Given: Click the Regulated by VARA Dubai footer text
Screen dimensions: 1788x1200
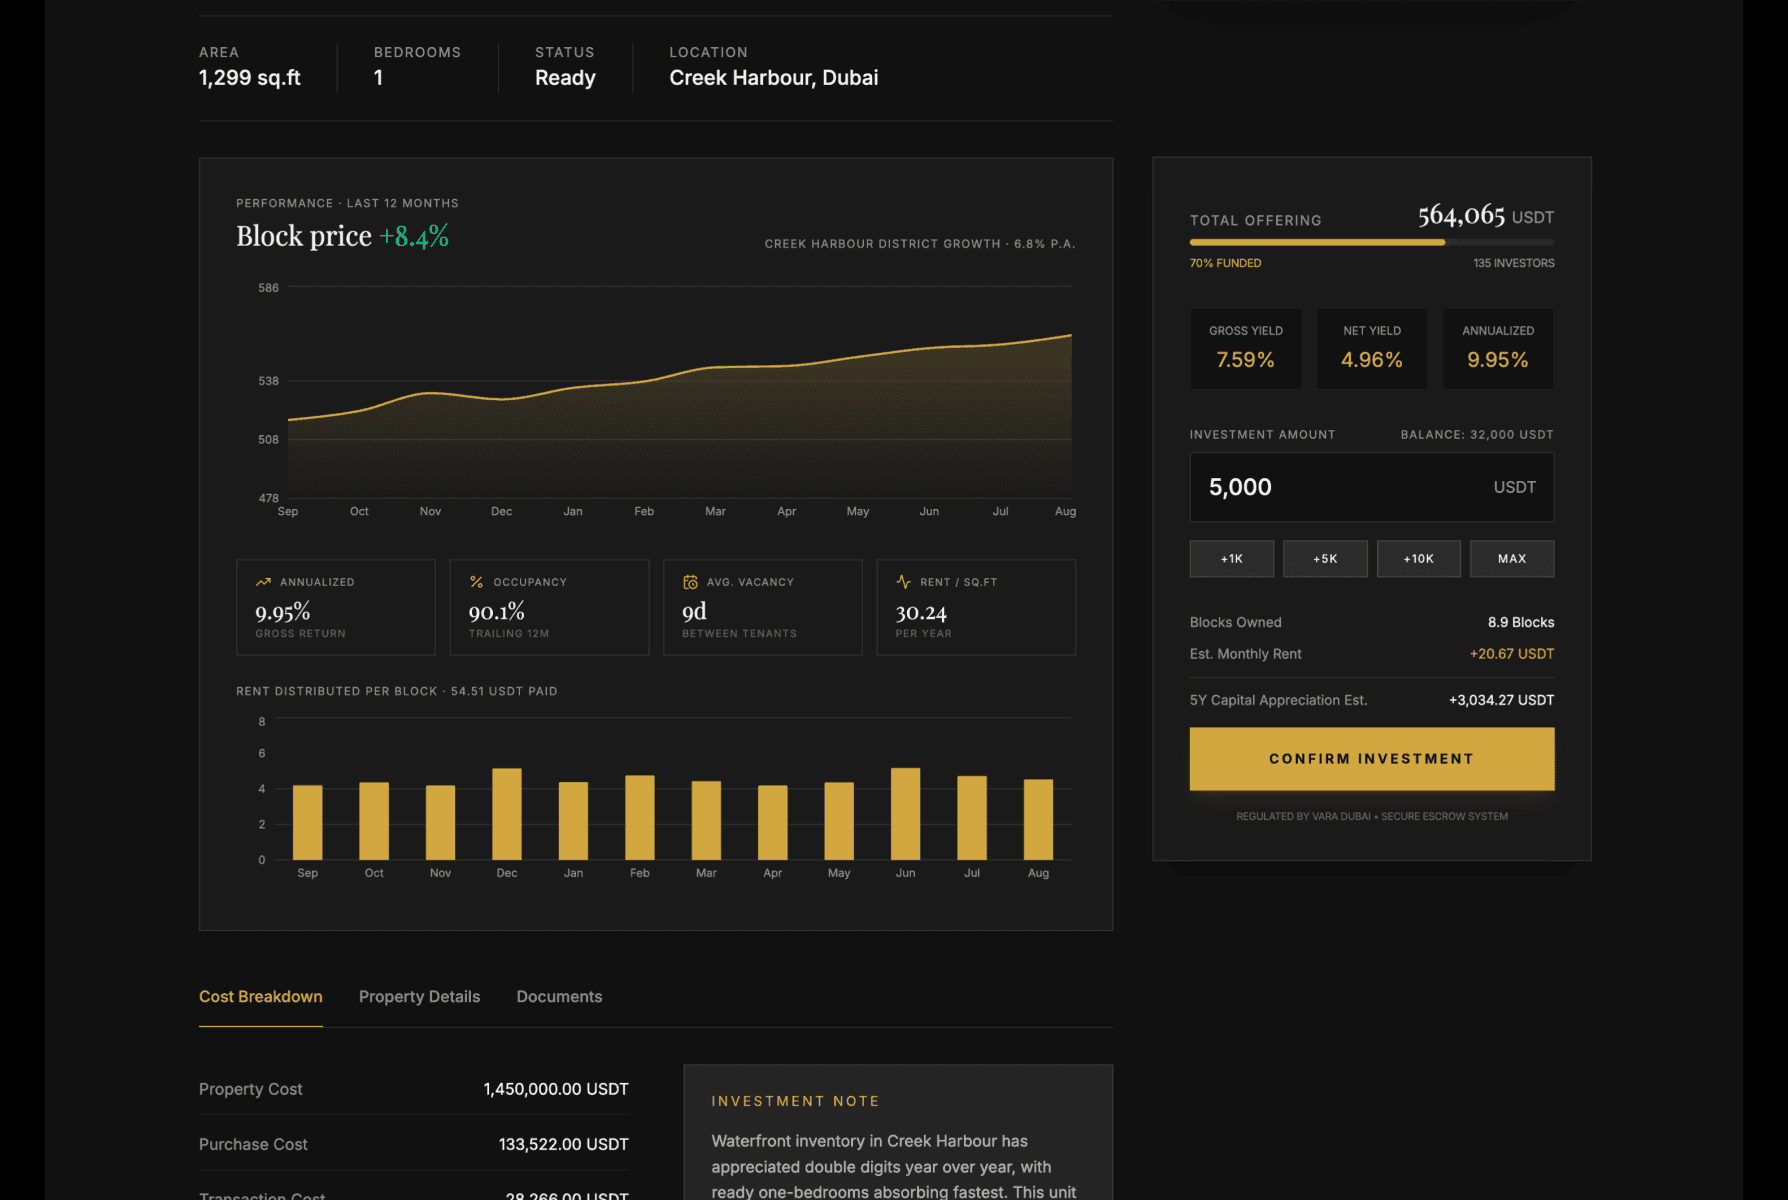Looking at the screenshot, I should click(1372, 817).
